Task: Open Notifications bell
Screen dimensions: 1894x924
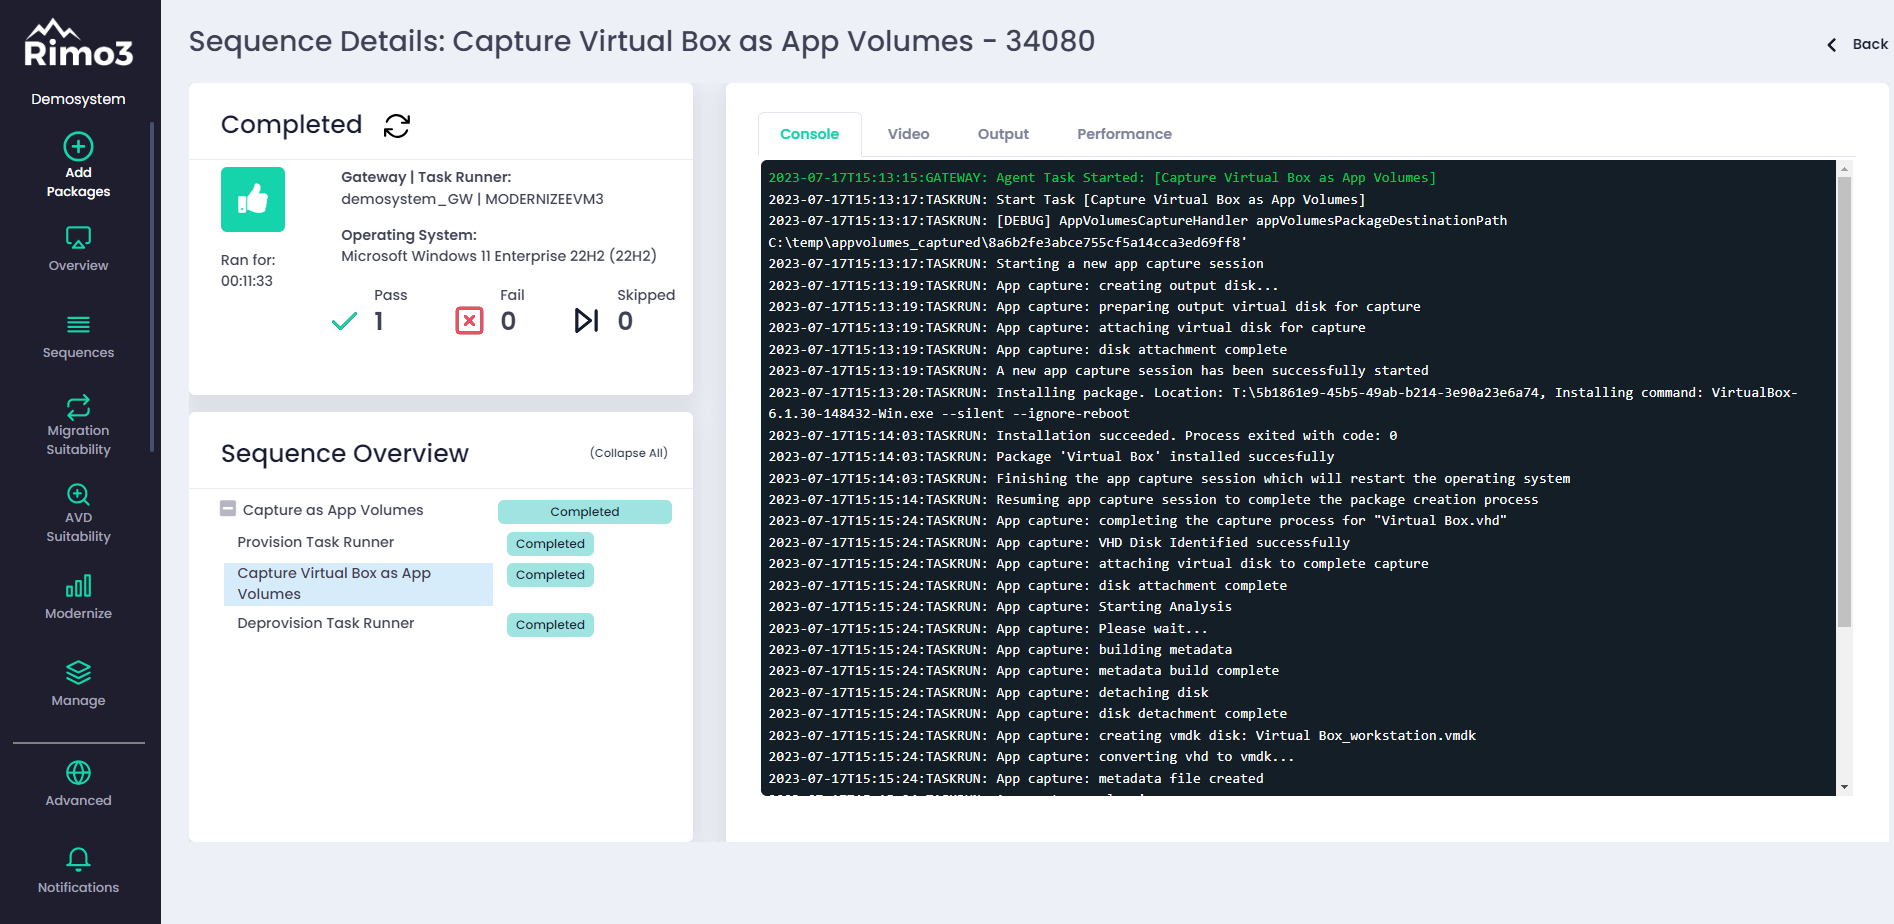Action: tap(78, 871)
